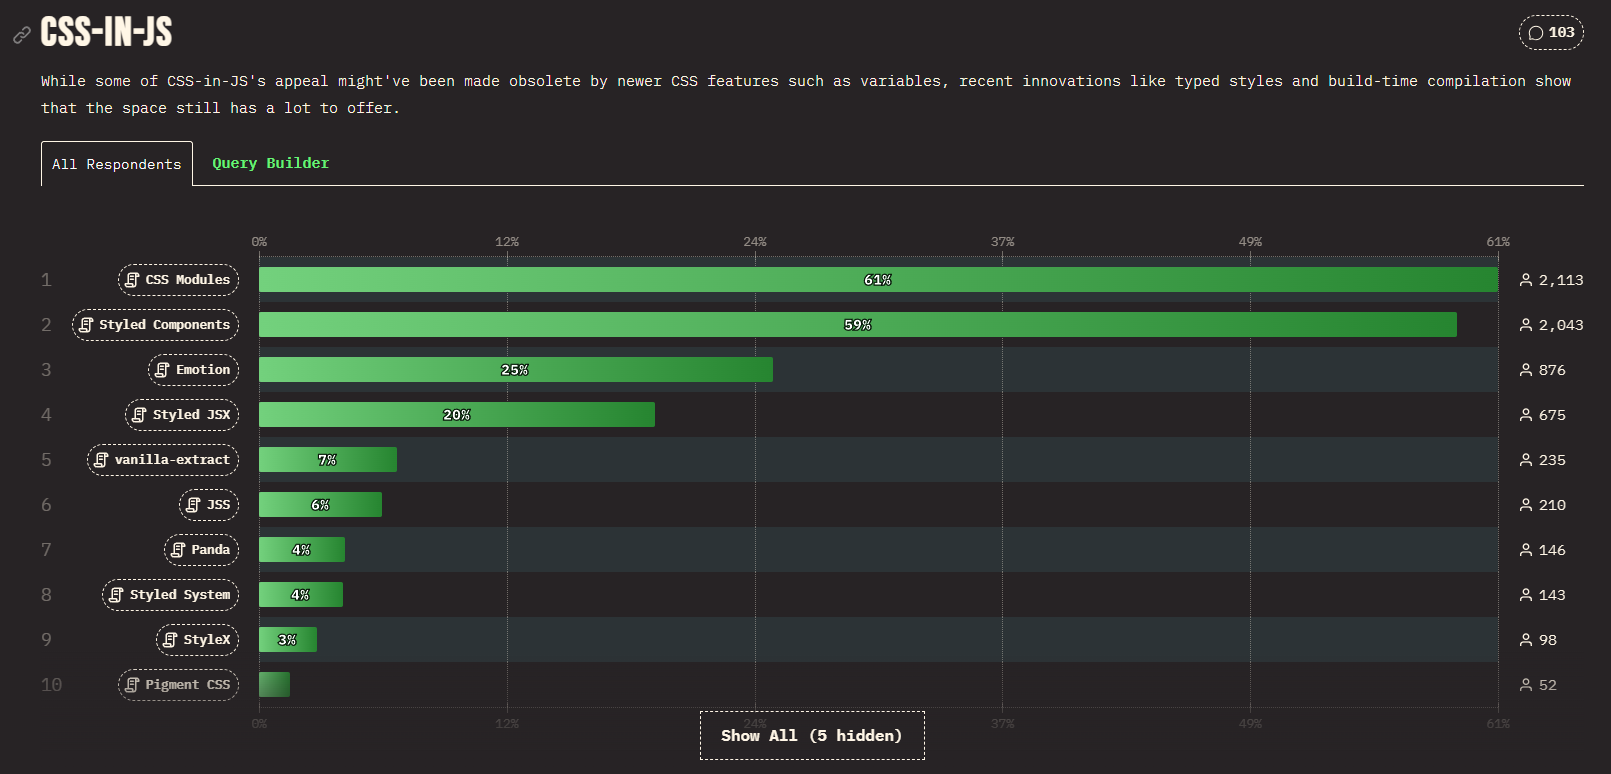Switch to the Query Builder tab
1611x774 pixels.
[270, 163]
